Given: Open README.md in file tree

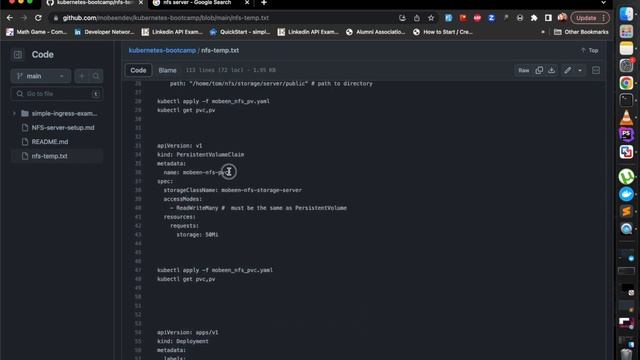Looking at the screenshot, I should tap(50, 142).
